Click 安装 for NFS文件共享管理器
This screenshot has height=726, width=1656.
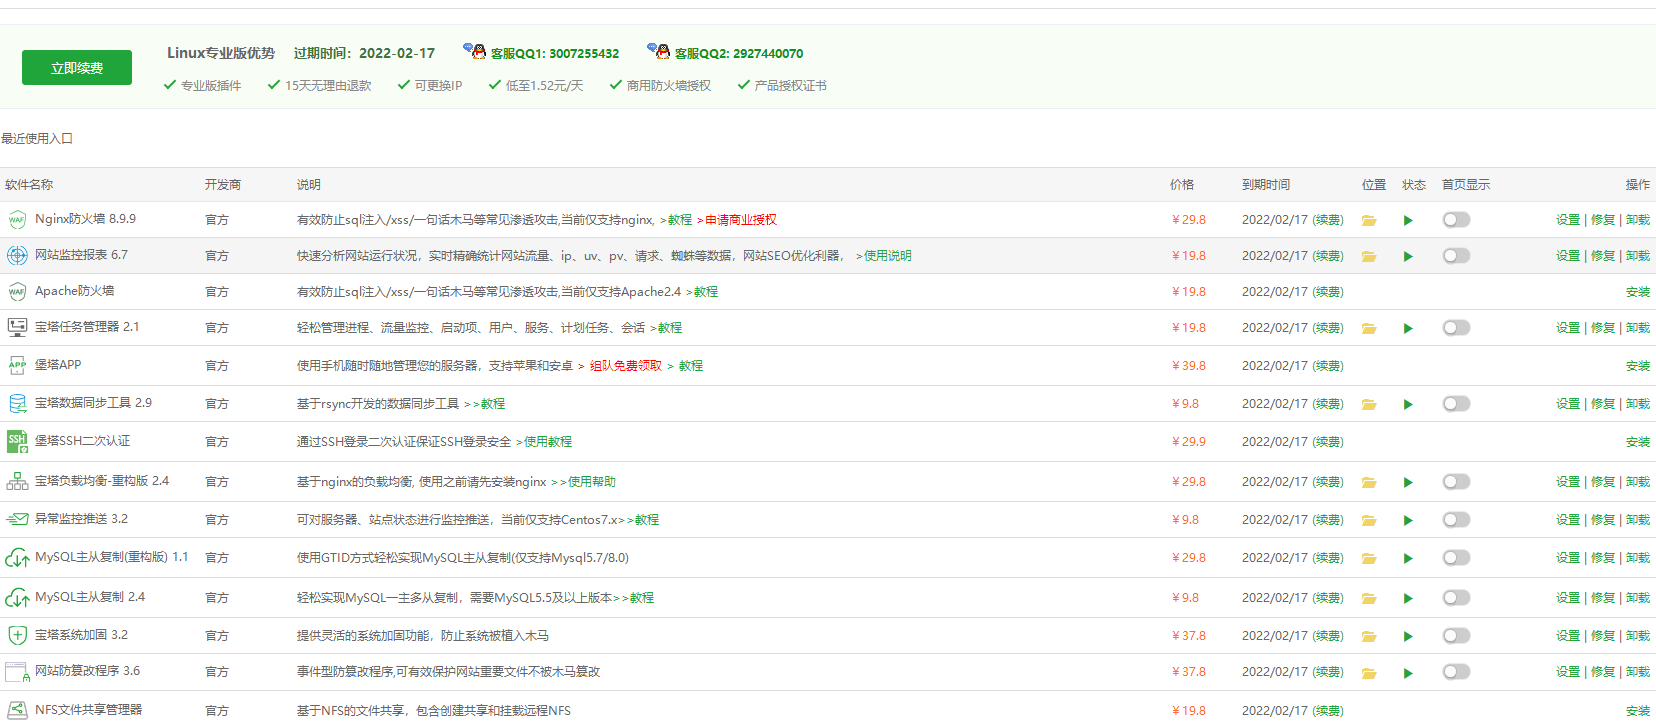[x=1638, y=711]
